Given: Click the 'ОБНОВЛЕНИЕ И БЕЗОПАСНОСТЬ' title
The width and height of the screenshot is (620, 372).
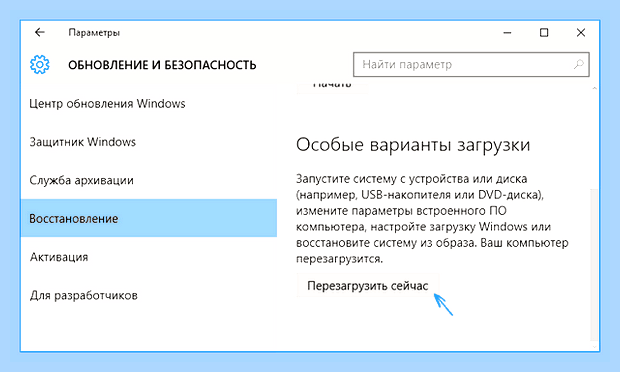Looking at the screenshot, I should (x=162, y=65).
